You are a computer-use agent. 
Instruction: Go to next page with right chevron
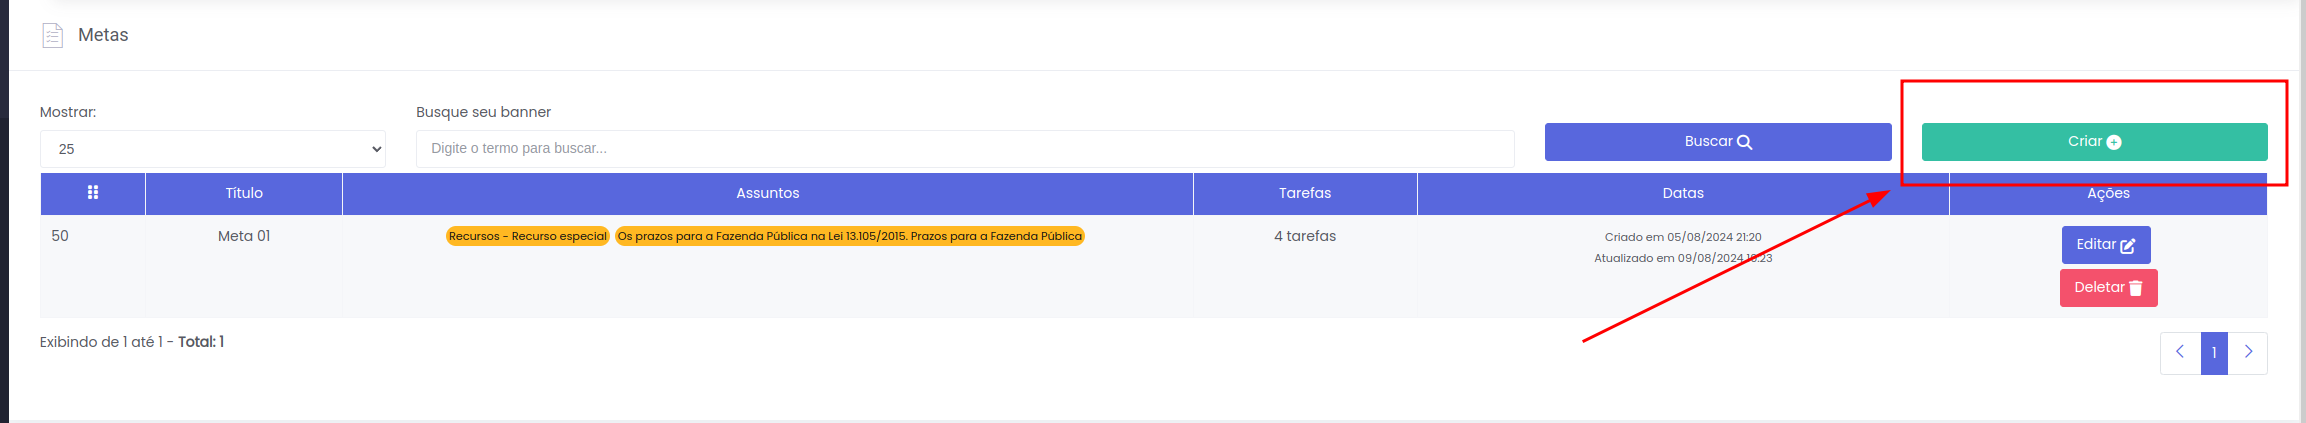pyautogui.click(x=2248, y=352)
